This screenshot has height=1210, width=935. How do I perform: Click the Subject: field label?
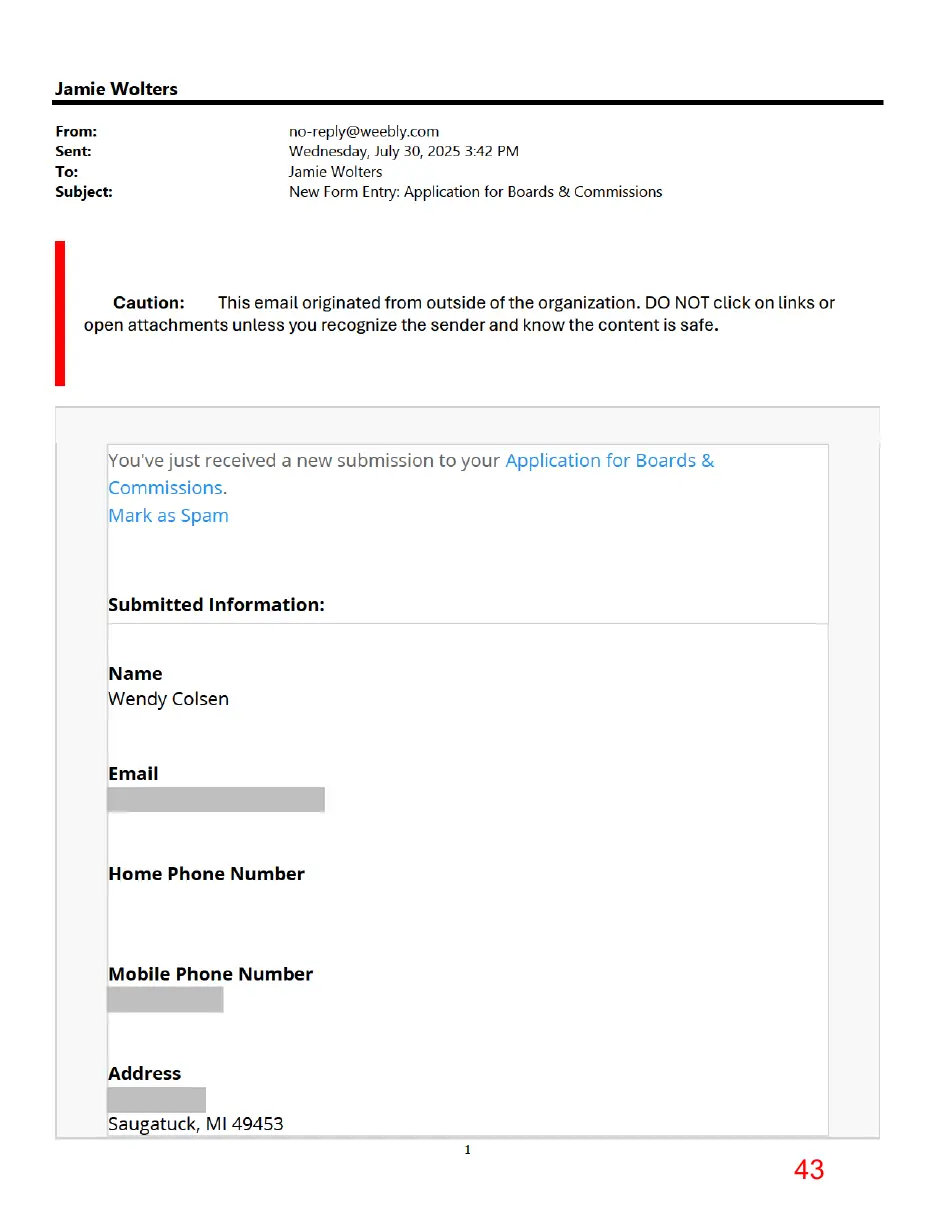pos(84,191)
